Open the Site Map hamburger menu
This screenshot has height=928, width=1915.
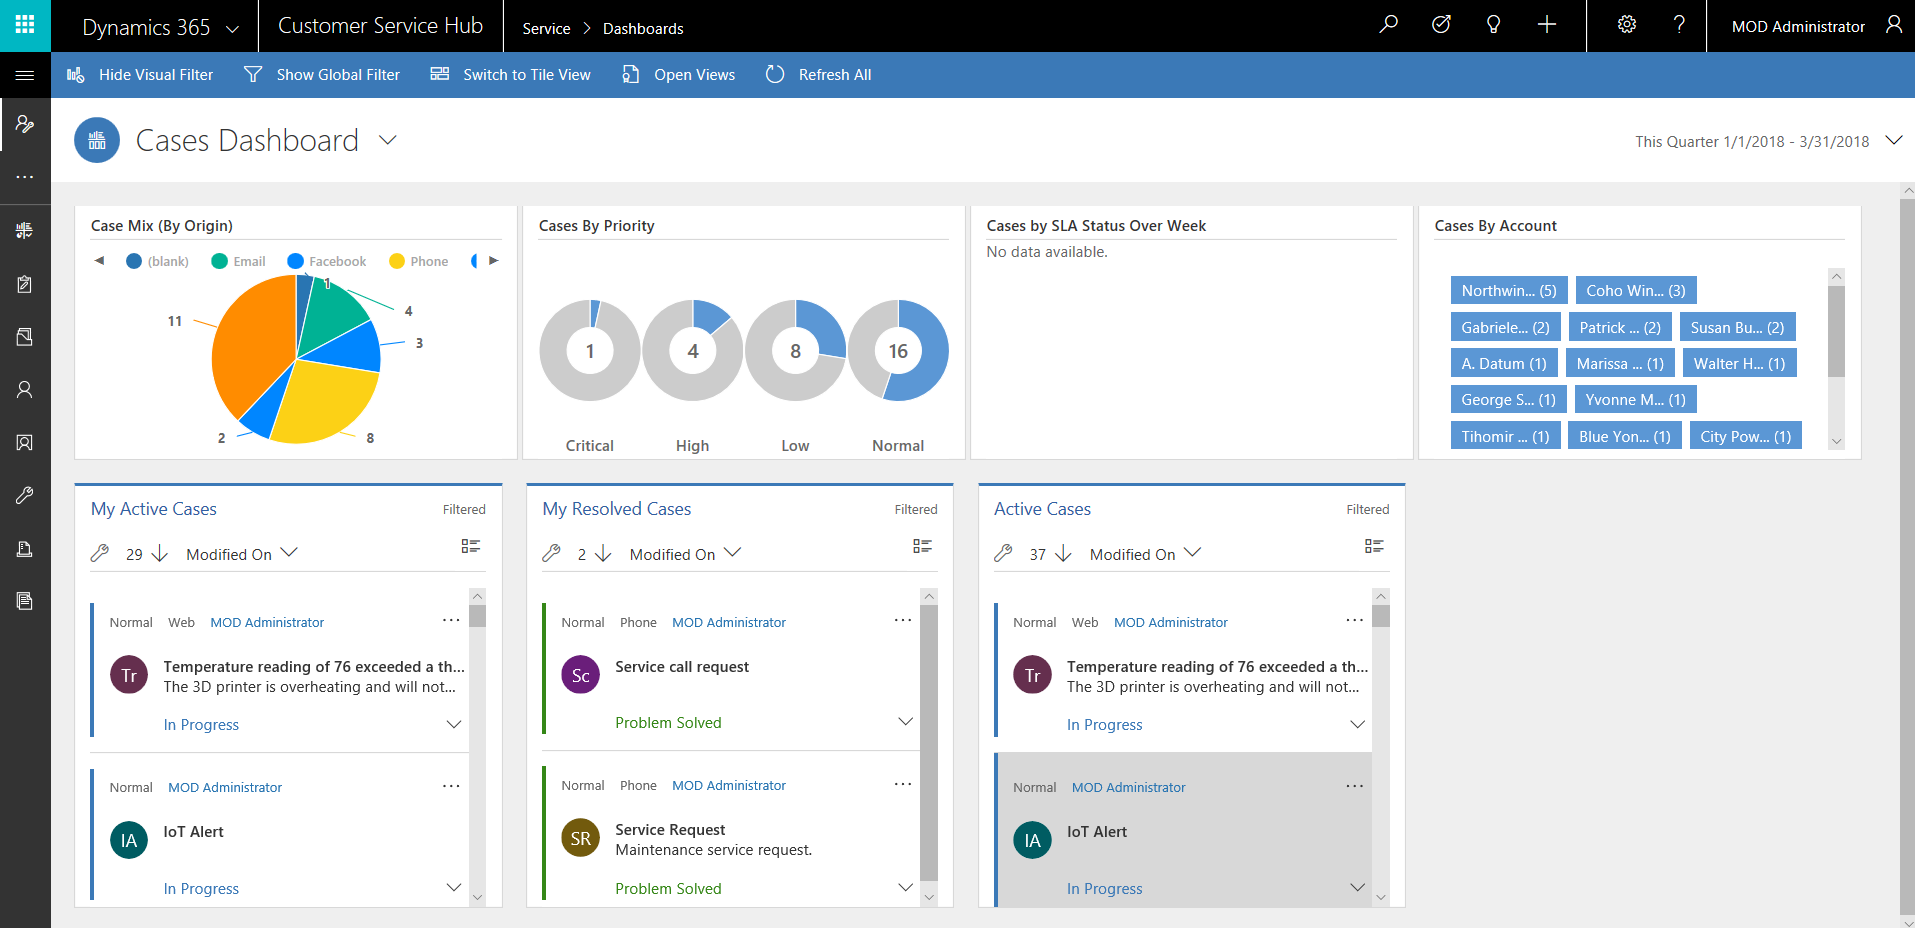click(25, 74)
